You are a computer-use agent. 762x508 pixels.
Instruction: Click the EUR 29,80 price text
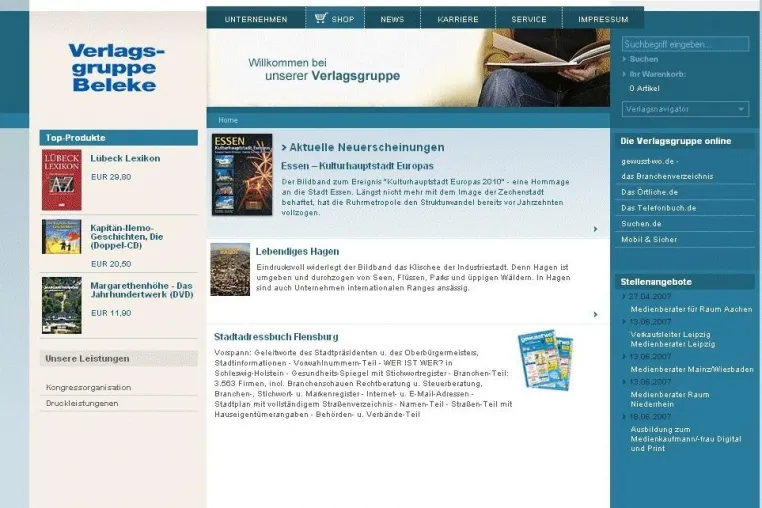pos(111,177)
